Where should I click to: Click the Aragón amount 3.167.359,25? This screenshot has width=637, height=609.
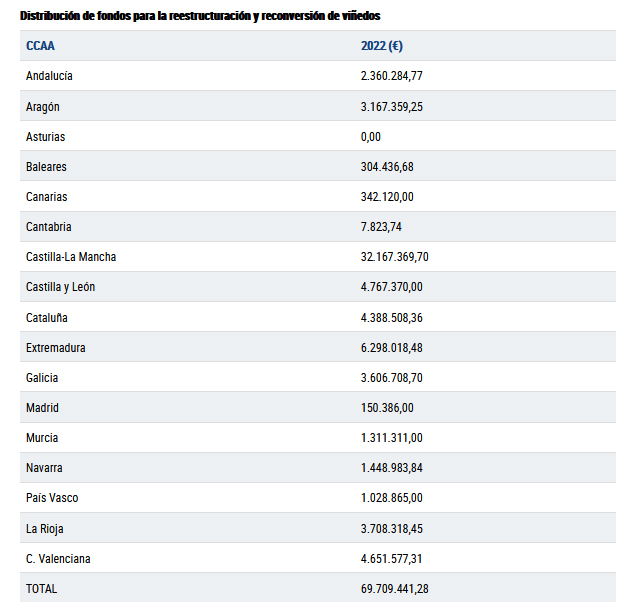pos(392,106)
